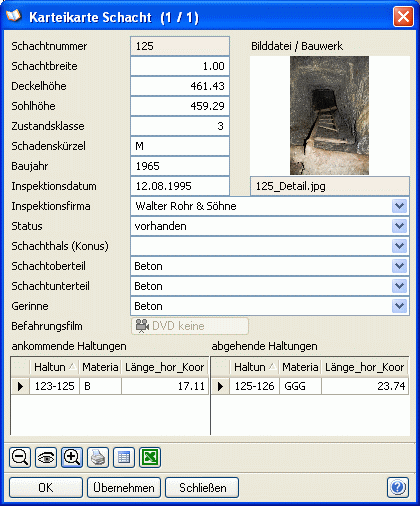Click the Schadenskürzel field
Image resolution: width=420 pixels, height=506 pixels.
(180, 146)
